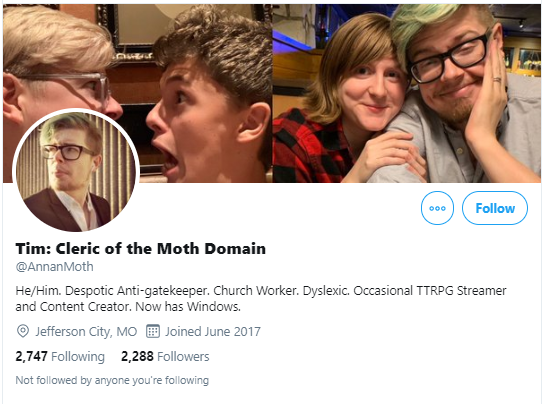Click the 2,747 following count number
The height and width of the screenshot is (404, 545).
(31, 357)
